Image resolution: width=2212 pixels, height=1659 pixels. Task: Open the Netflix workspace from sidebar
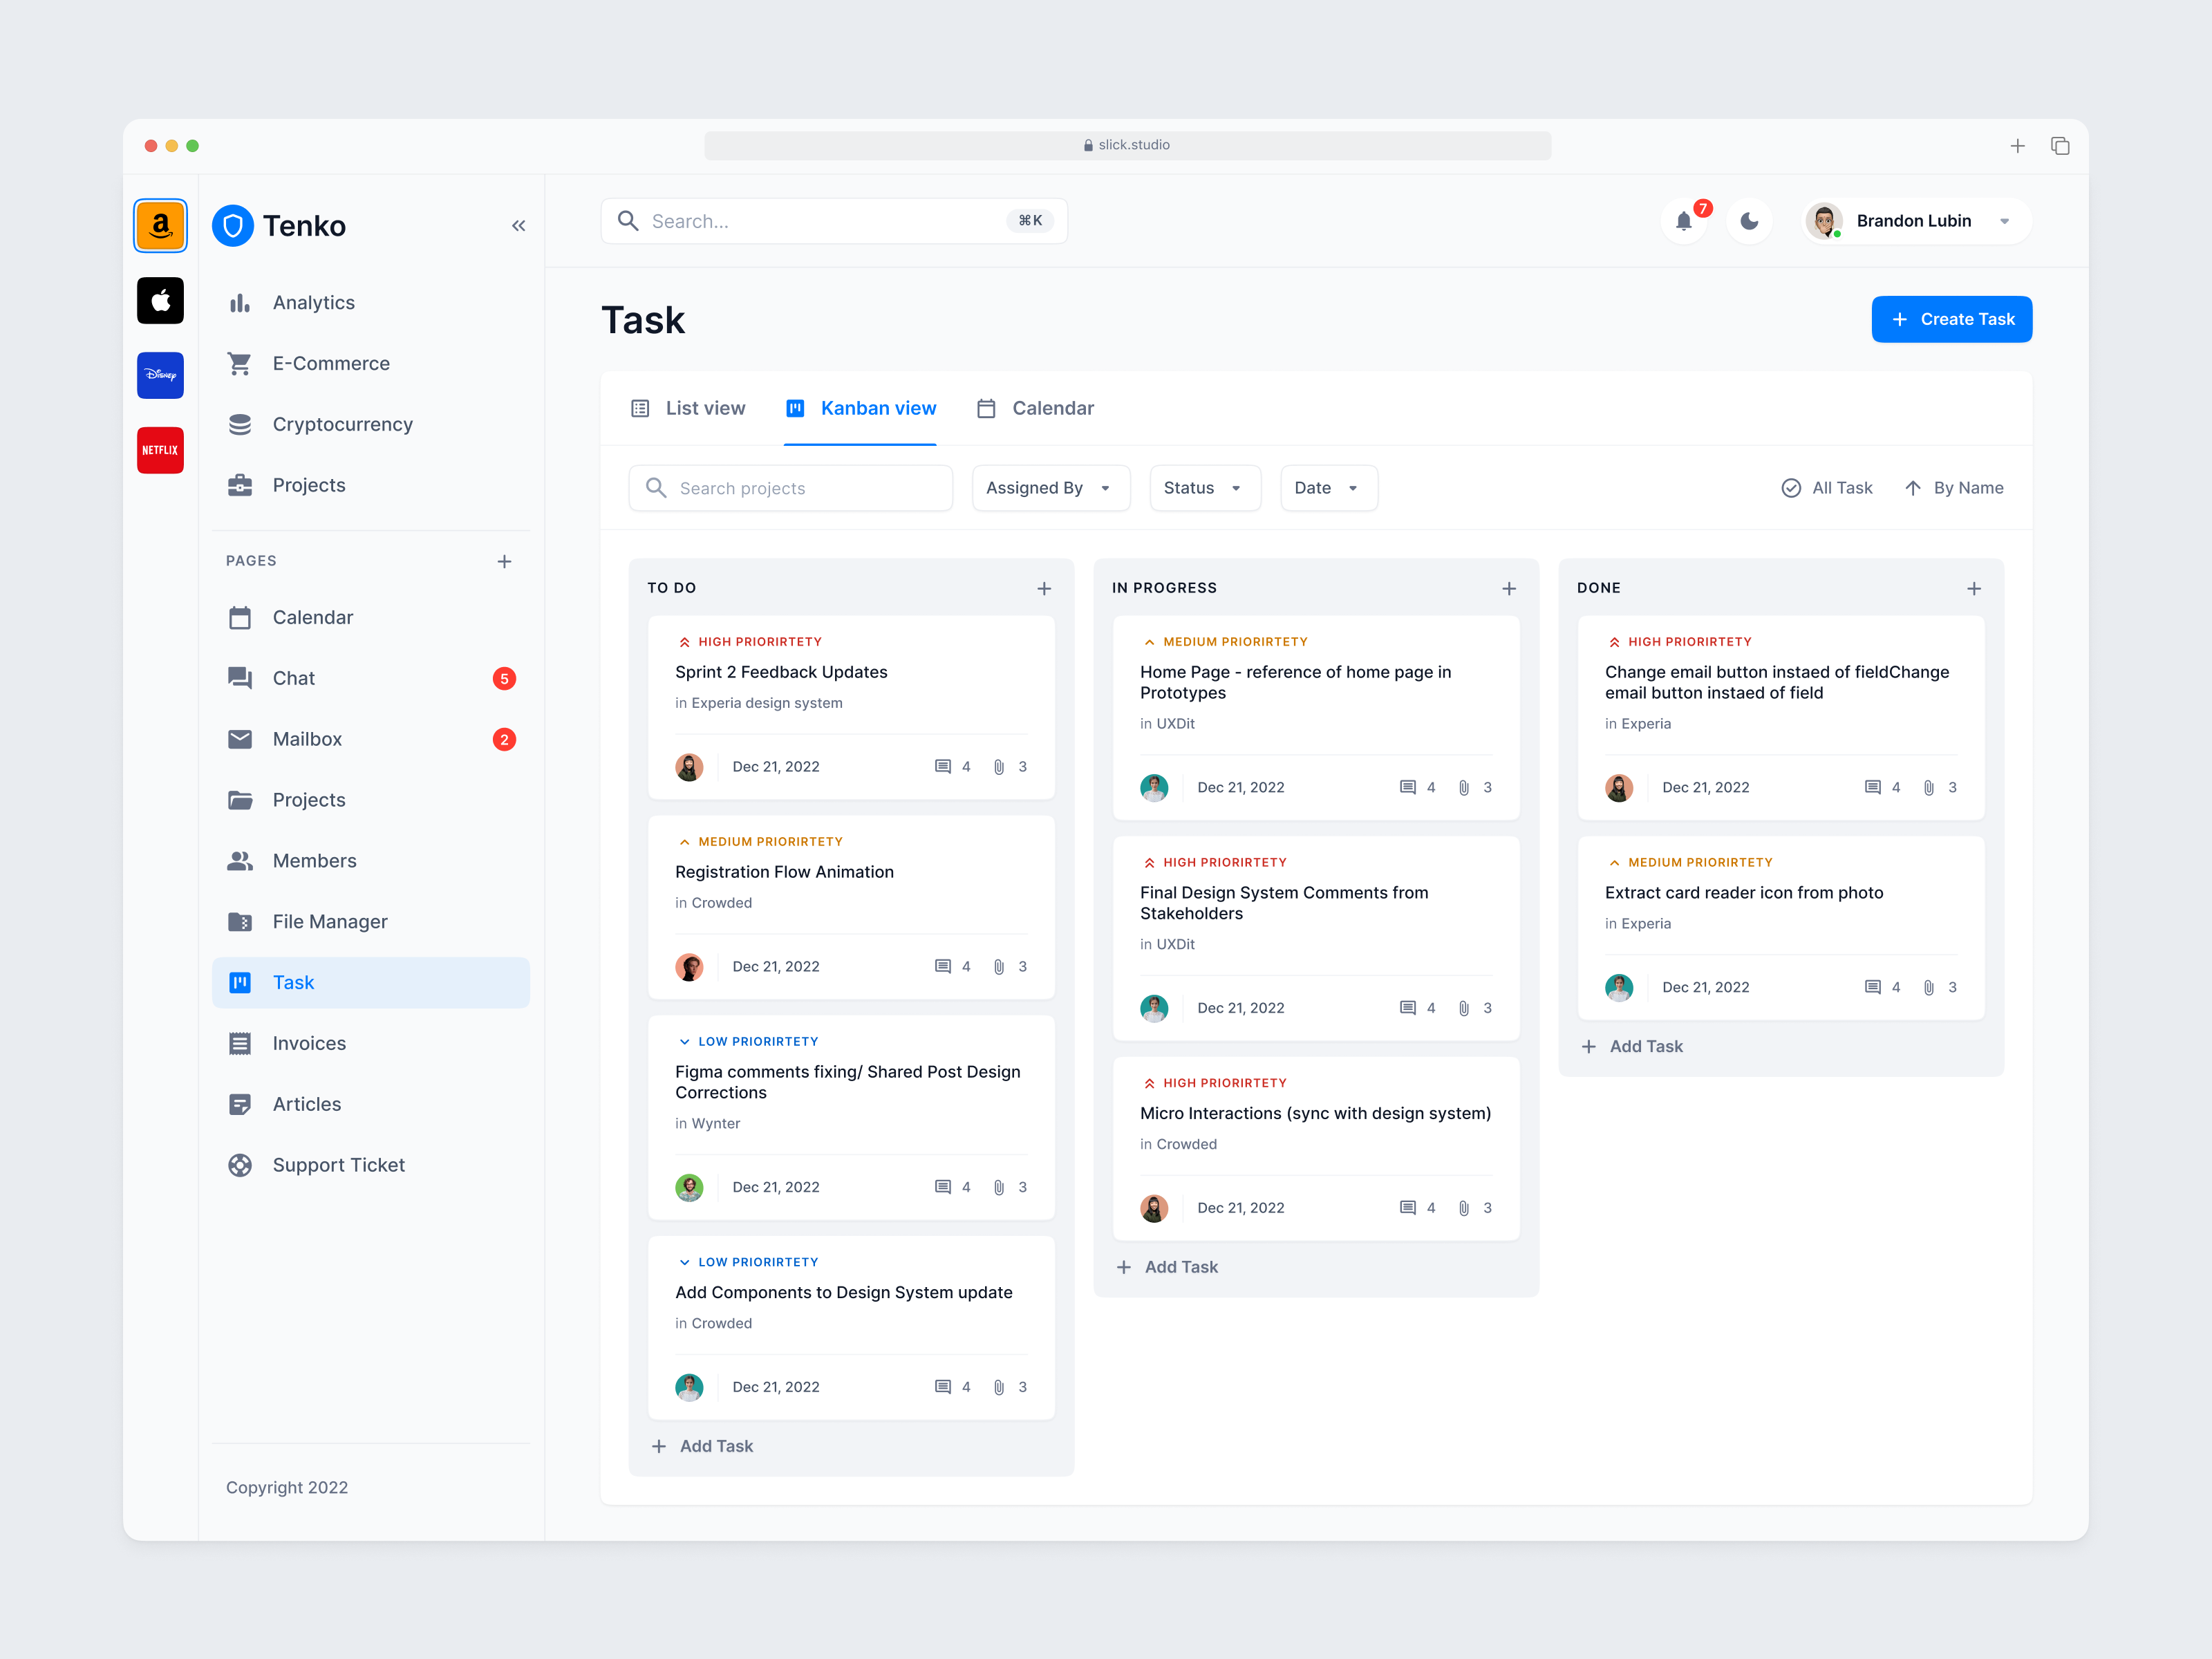click(160, 450)
